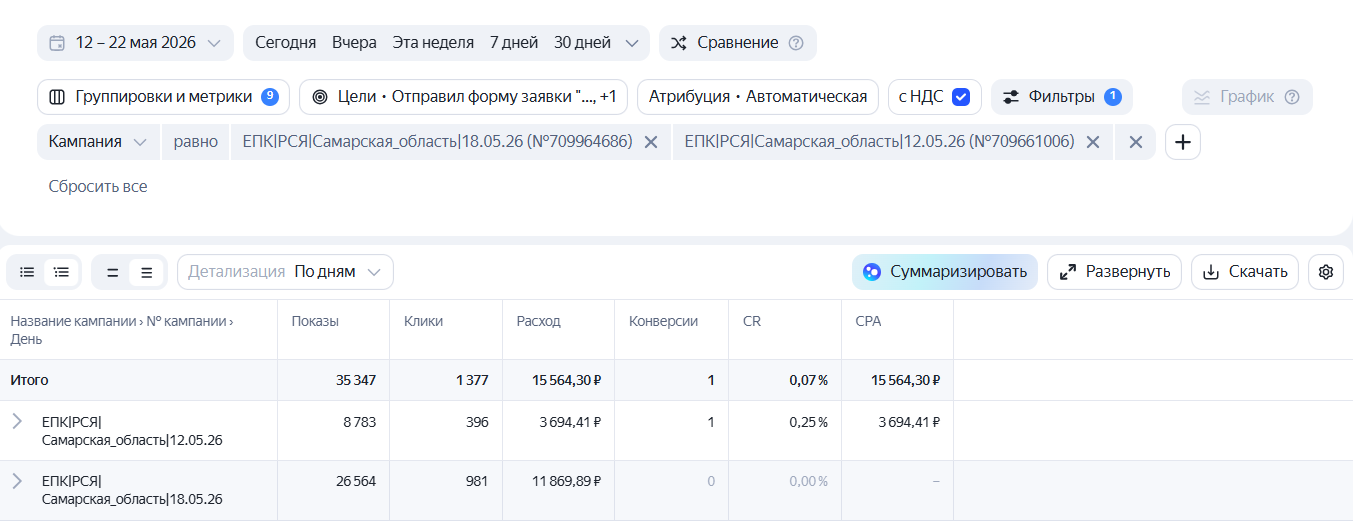1353x527 pixels.
Task: Sort by the Конверсии column header
Action: click(664, 321)
